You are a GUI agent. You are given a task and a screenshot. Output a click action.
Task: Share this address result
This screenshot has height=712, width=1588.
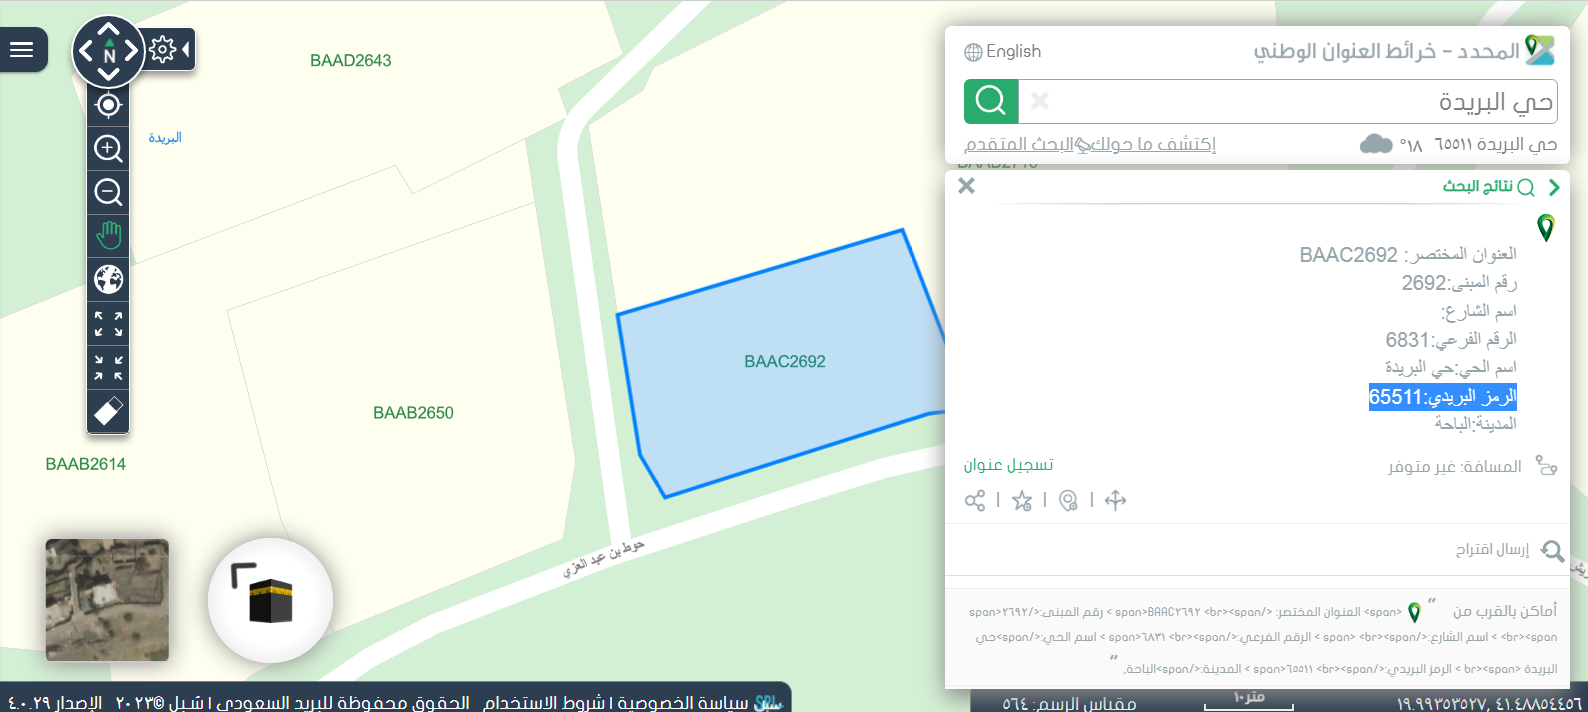click(x=975, y=501)
